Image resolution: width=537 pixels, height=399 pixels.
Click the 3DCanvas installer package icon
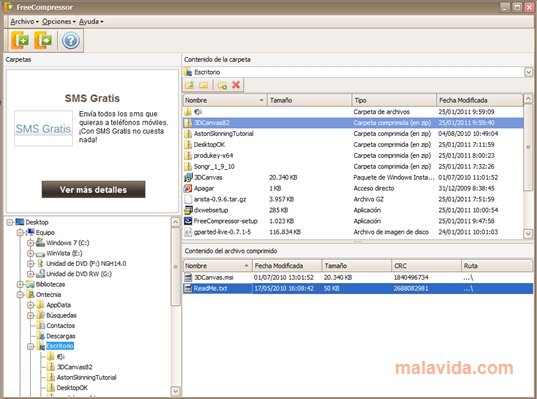(x=188, y=177)
